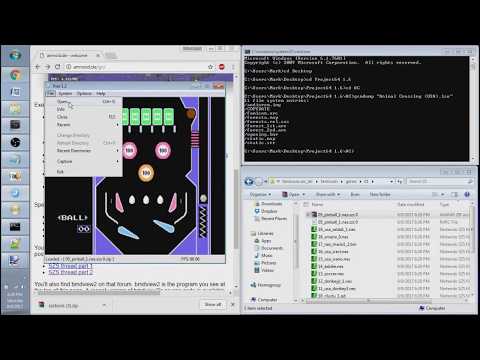The width and height of the screenshot is (480, 360).
Task: Open the Organize dropdown in Explorer
Action: [260, 194]
